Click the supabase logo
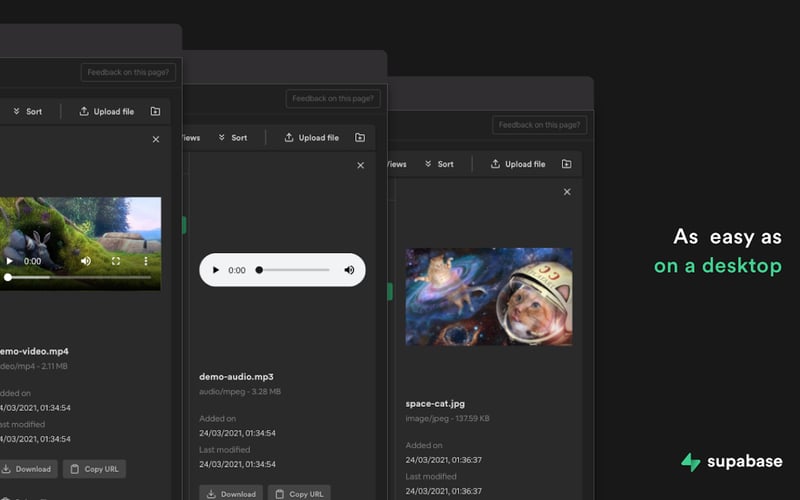This screenshot has height=500, width=800. (x=732, y=462)
